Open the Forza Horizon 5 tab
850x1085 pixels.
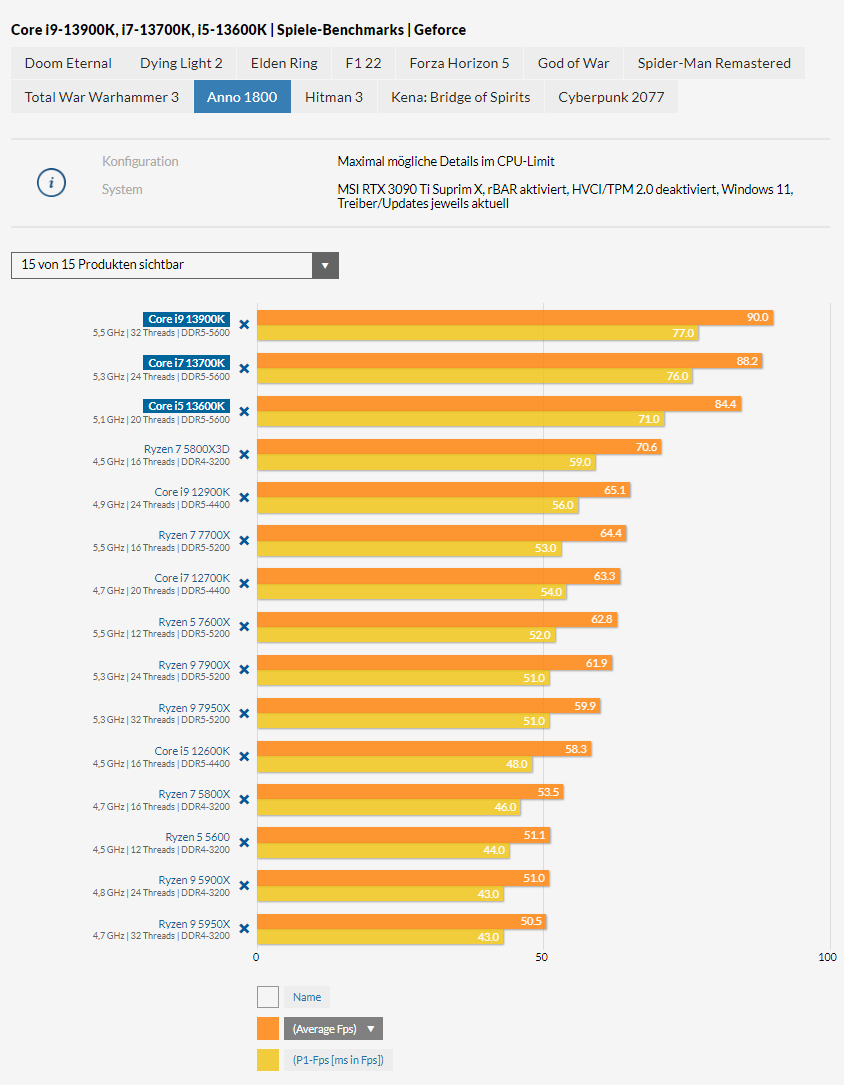coord(459,63)
